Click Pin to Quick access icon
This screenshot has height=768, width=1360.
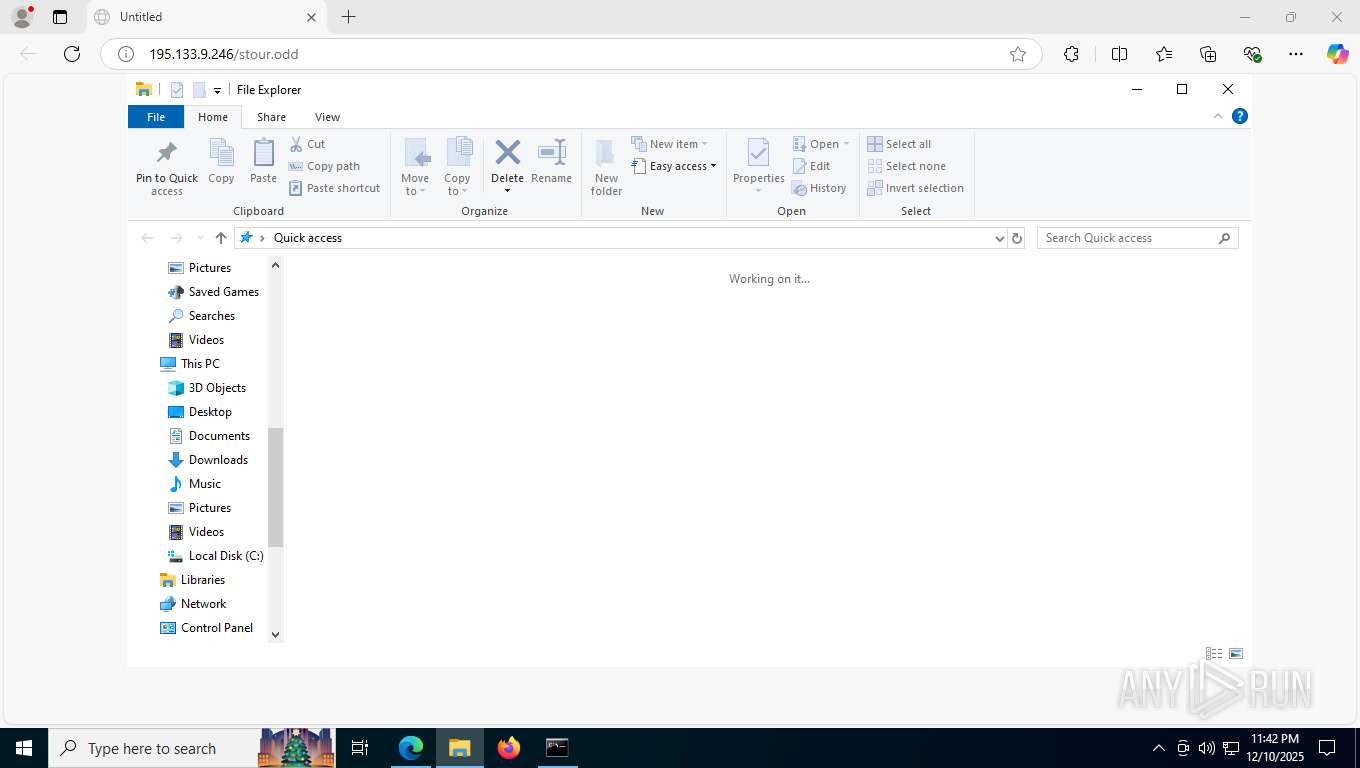[x=166, y=153]
